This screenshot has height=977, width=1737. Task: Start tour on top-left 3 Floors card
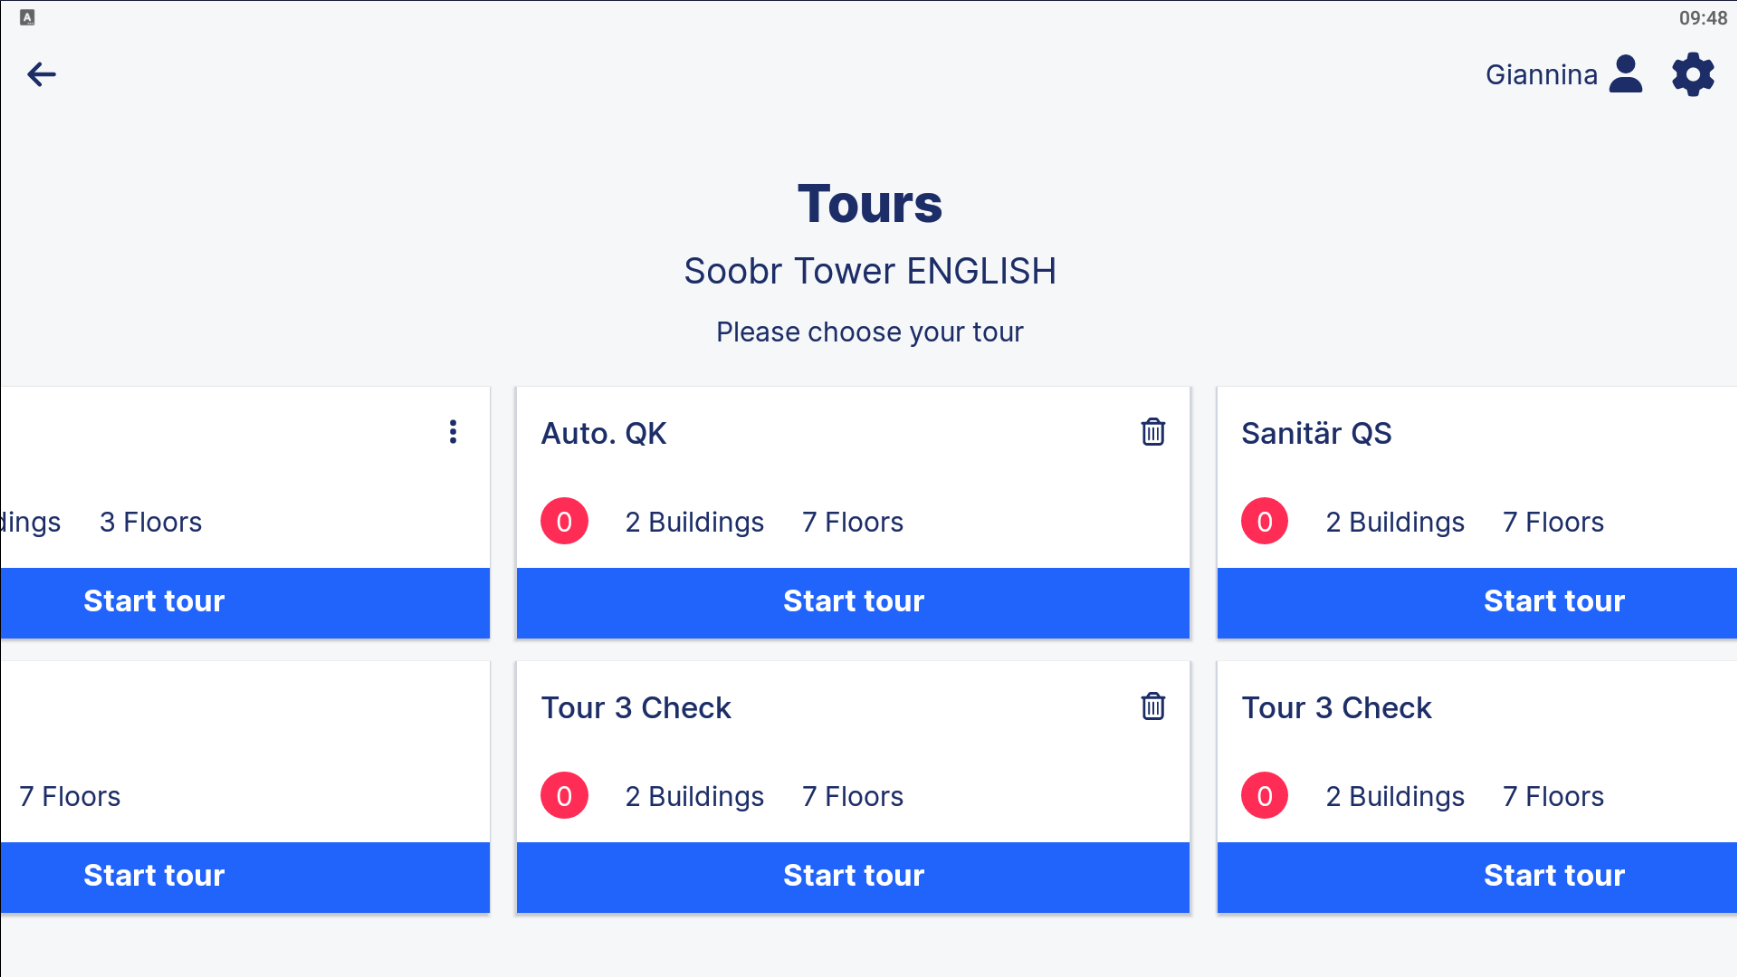point(245,602)
